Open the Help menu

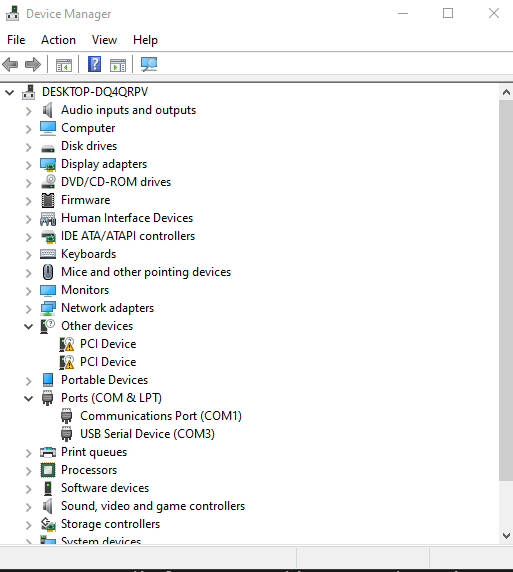pyautogui.click(x=145, y=40)
